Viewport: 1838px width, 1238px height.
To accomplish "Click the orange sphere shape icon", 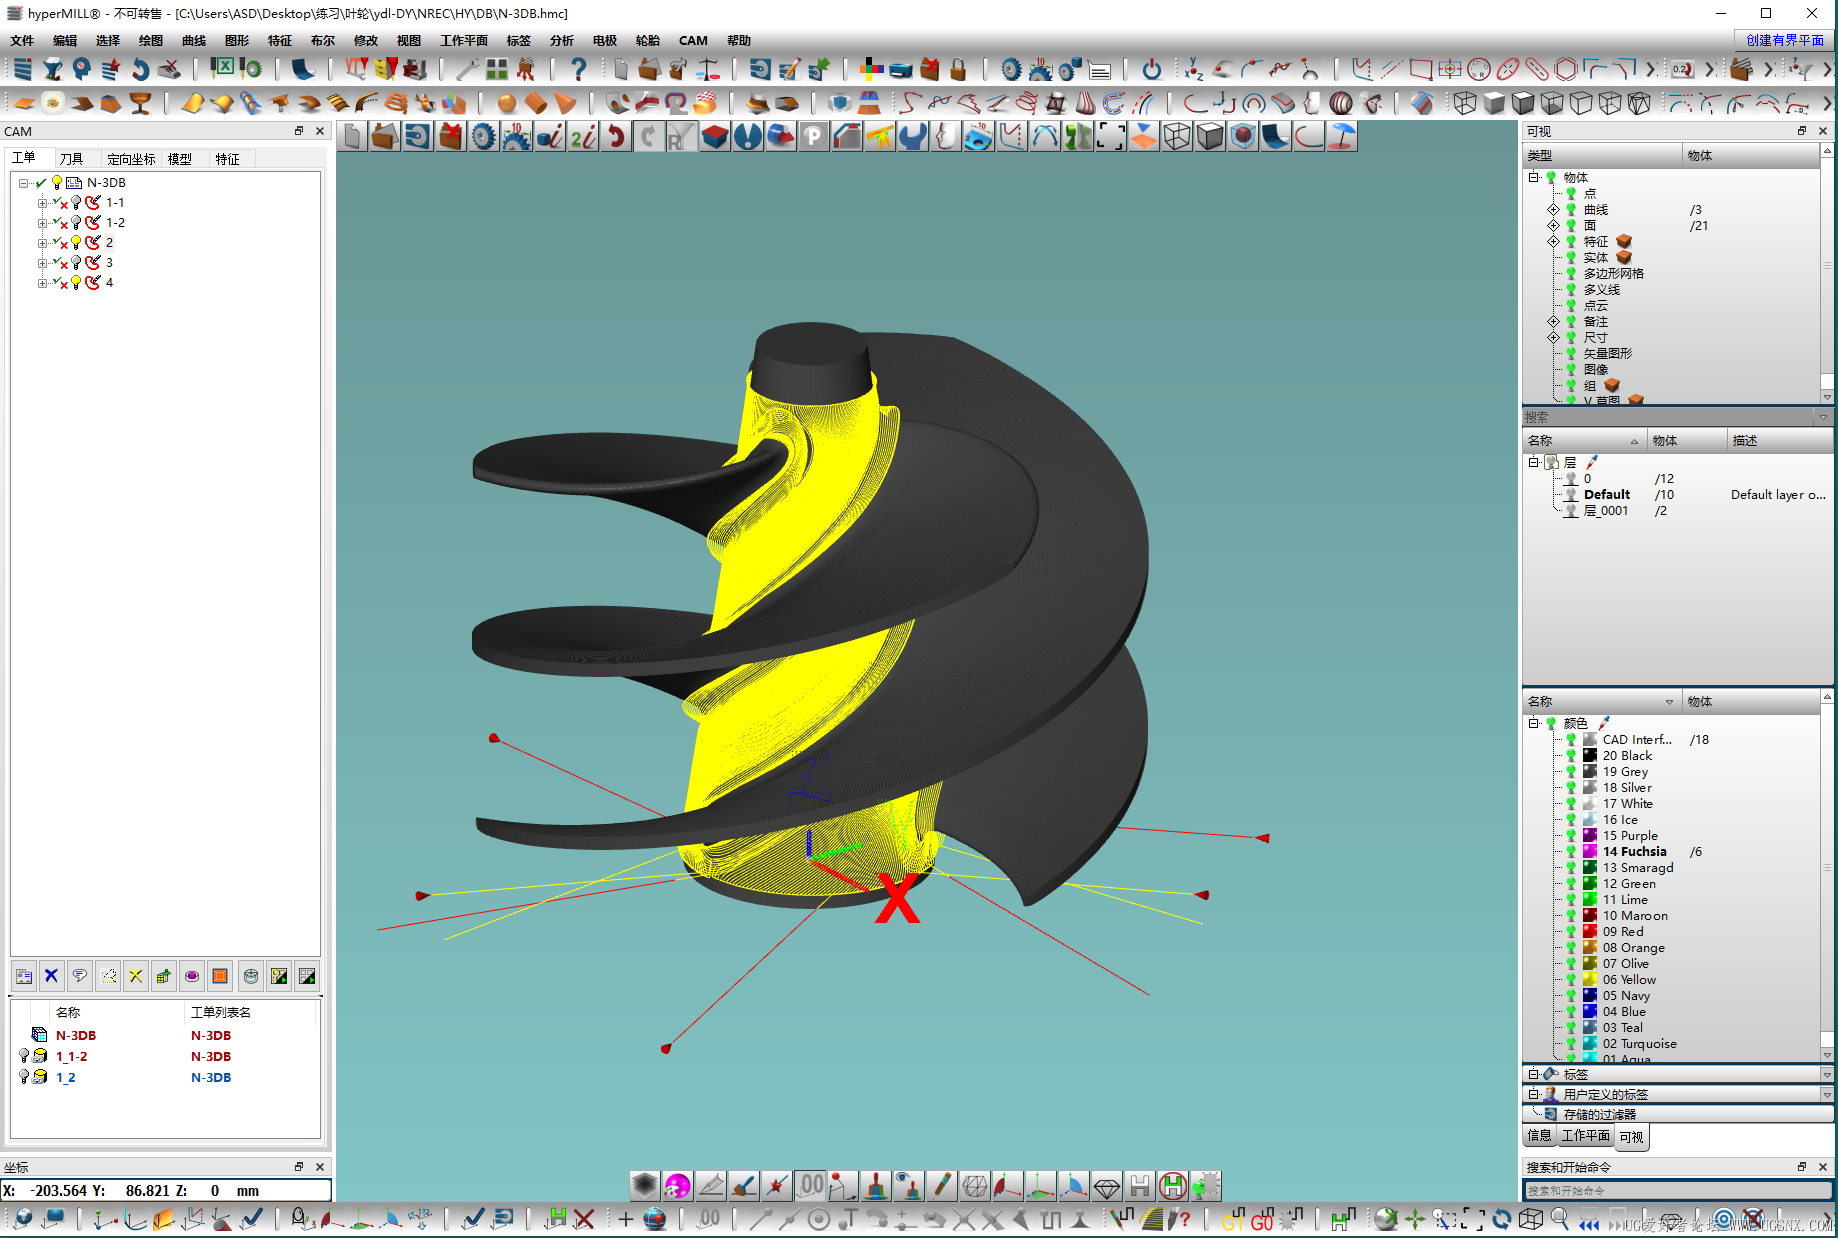I will pyautogui.click(x=507, y=103).
